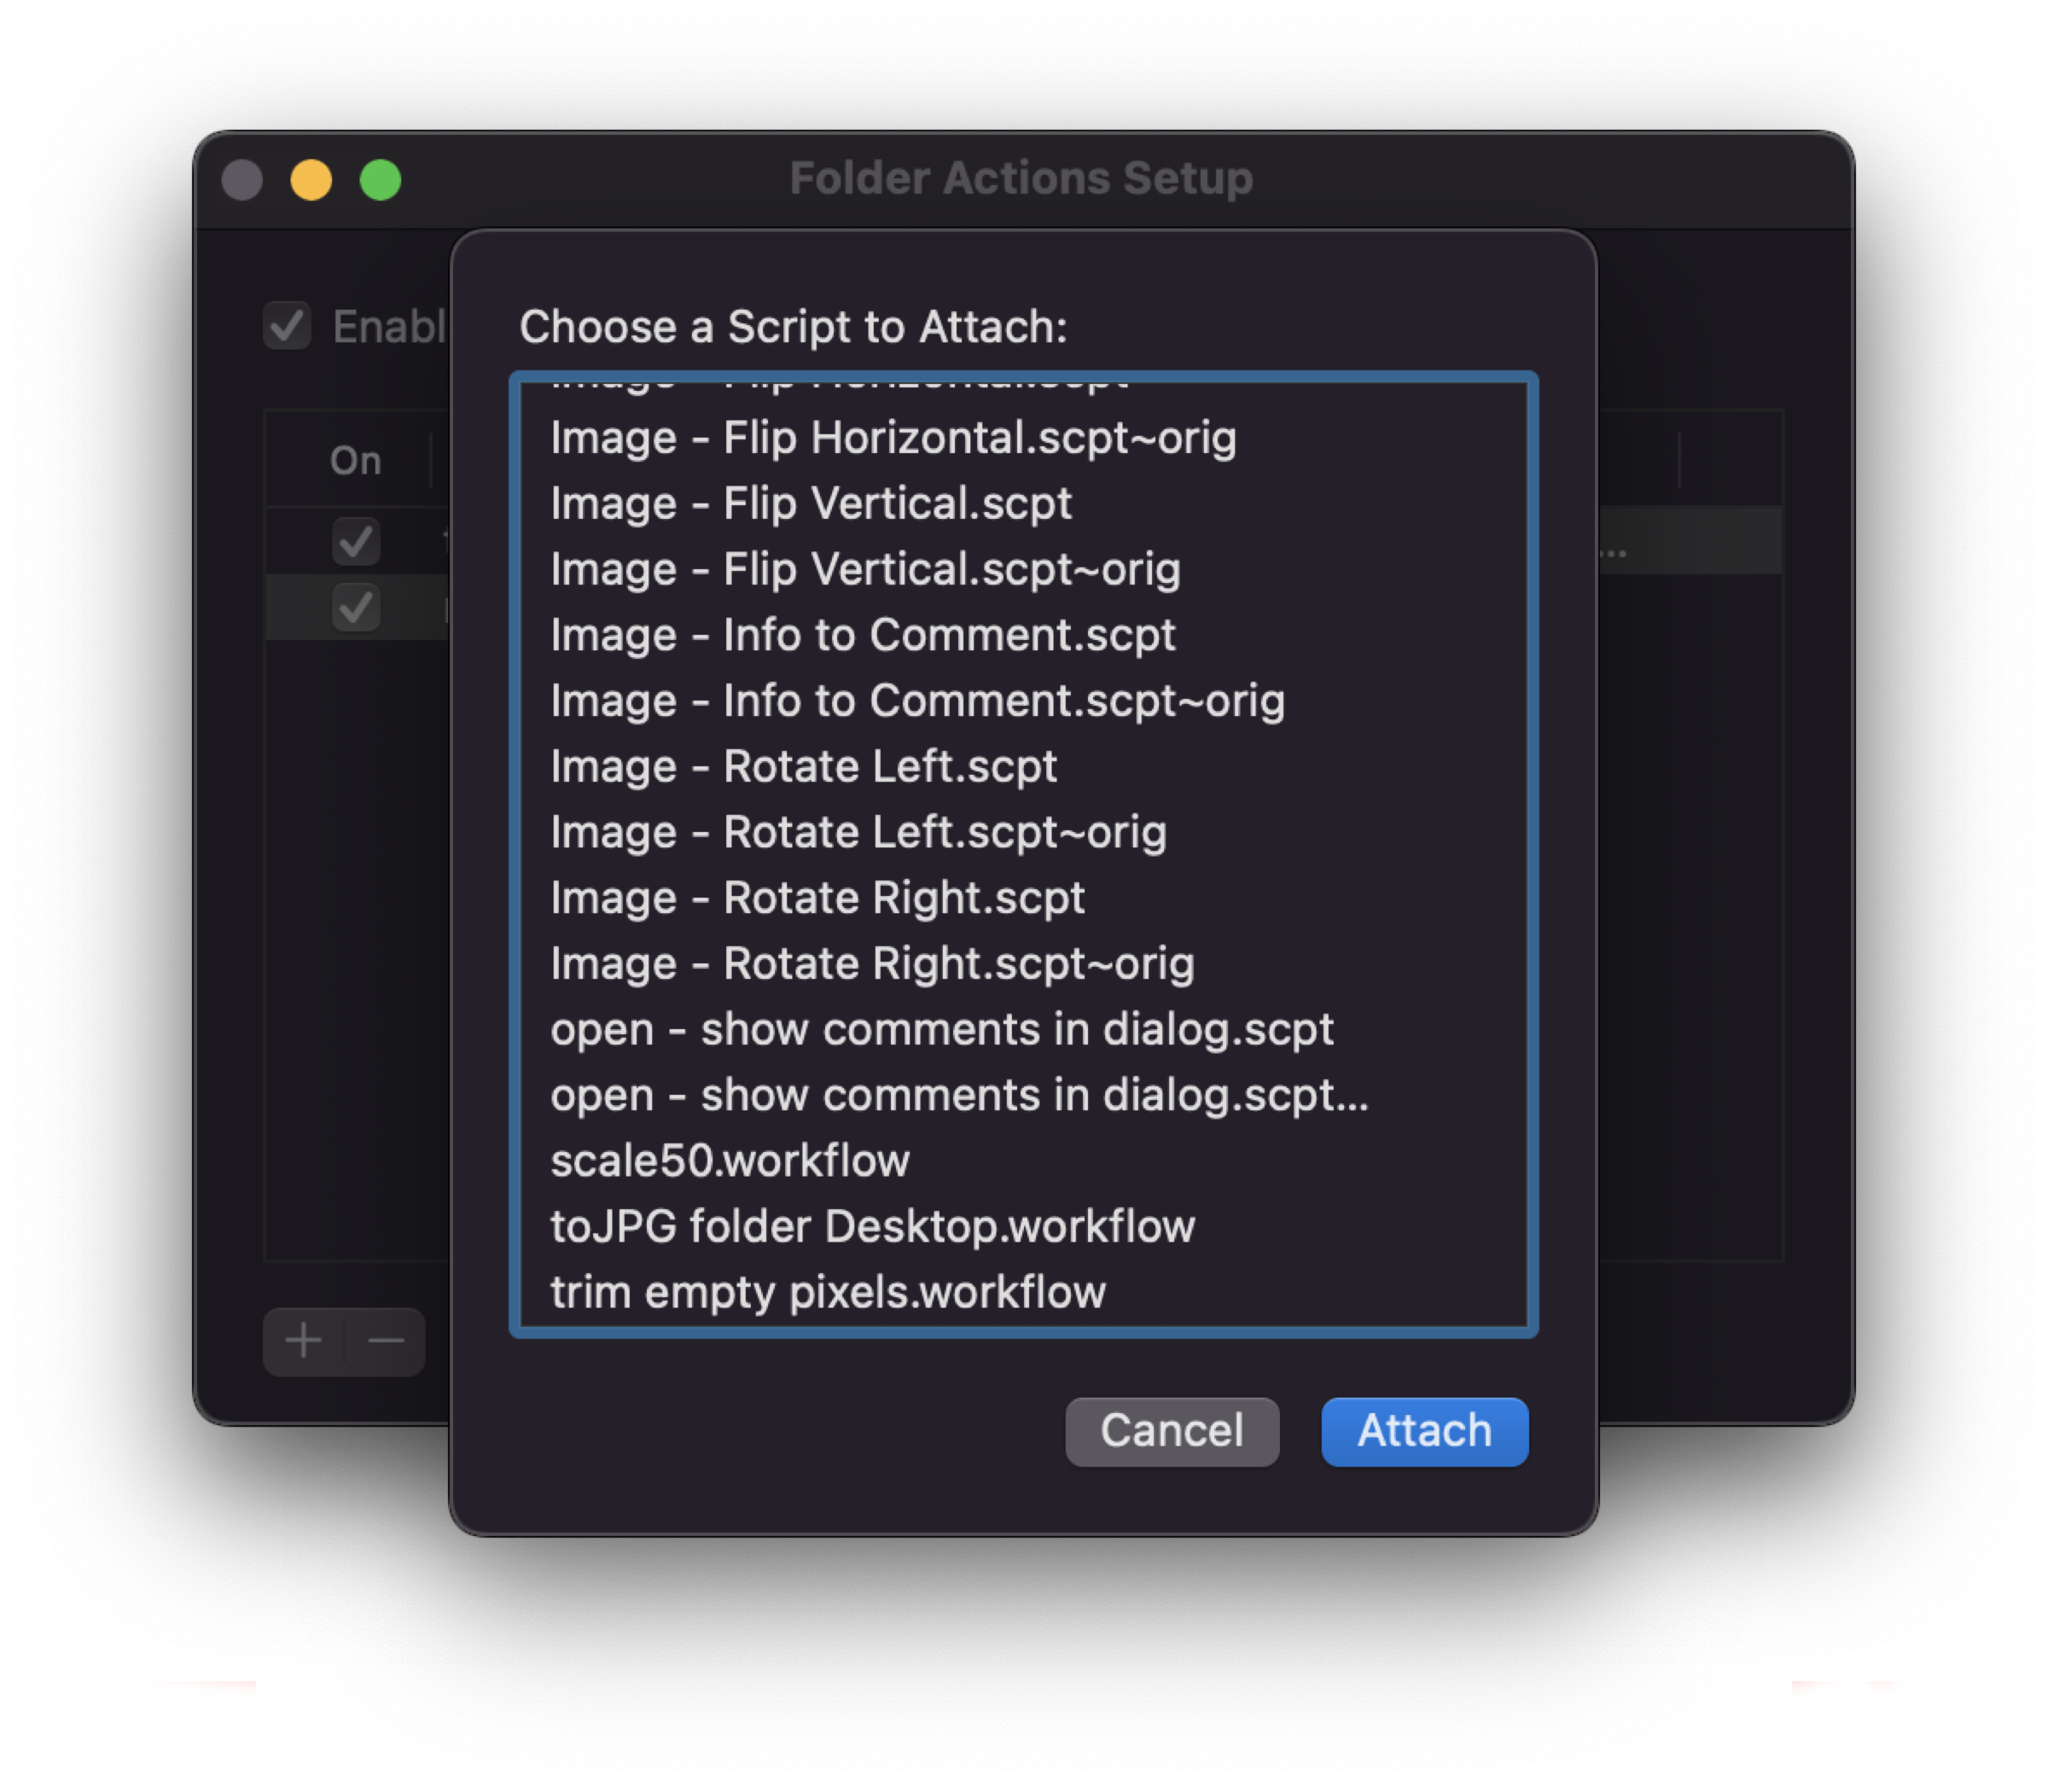Viewport: 2048px width, 1792px height.
Task: Click the minus icon to remove folder
Action: click(386, 1341)
